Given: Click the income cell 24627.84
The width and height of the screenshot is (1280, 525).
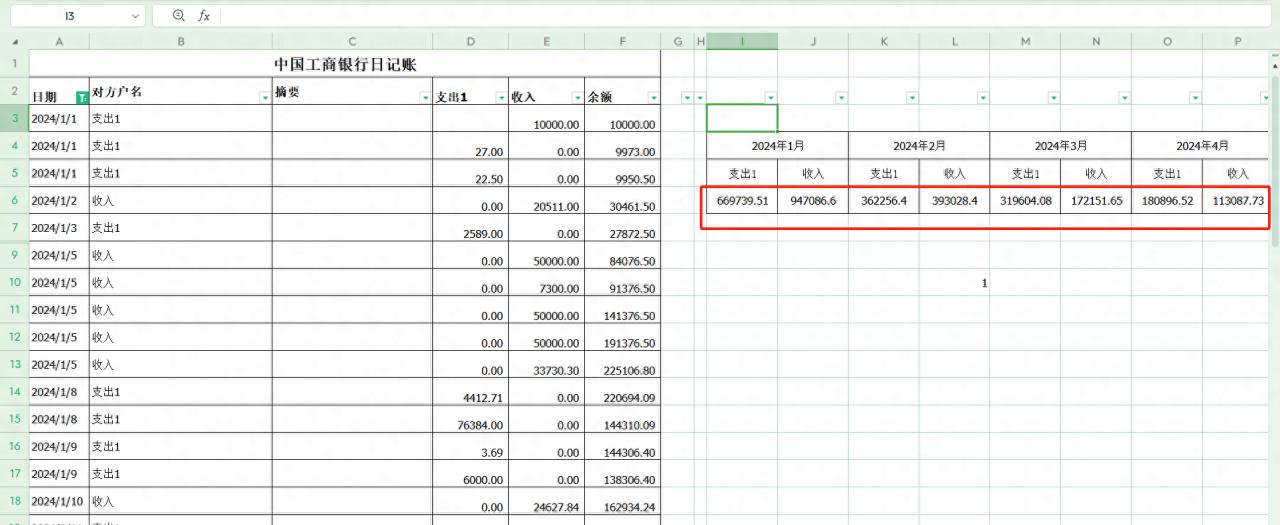Looking at the screenshot, I should tap(546, 500).
